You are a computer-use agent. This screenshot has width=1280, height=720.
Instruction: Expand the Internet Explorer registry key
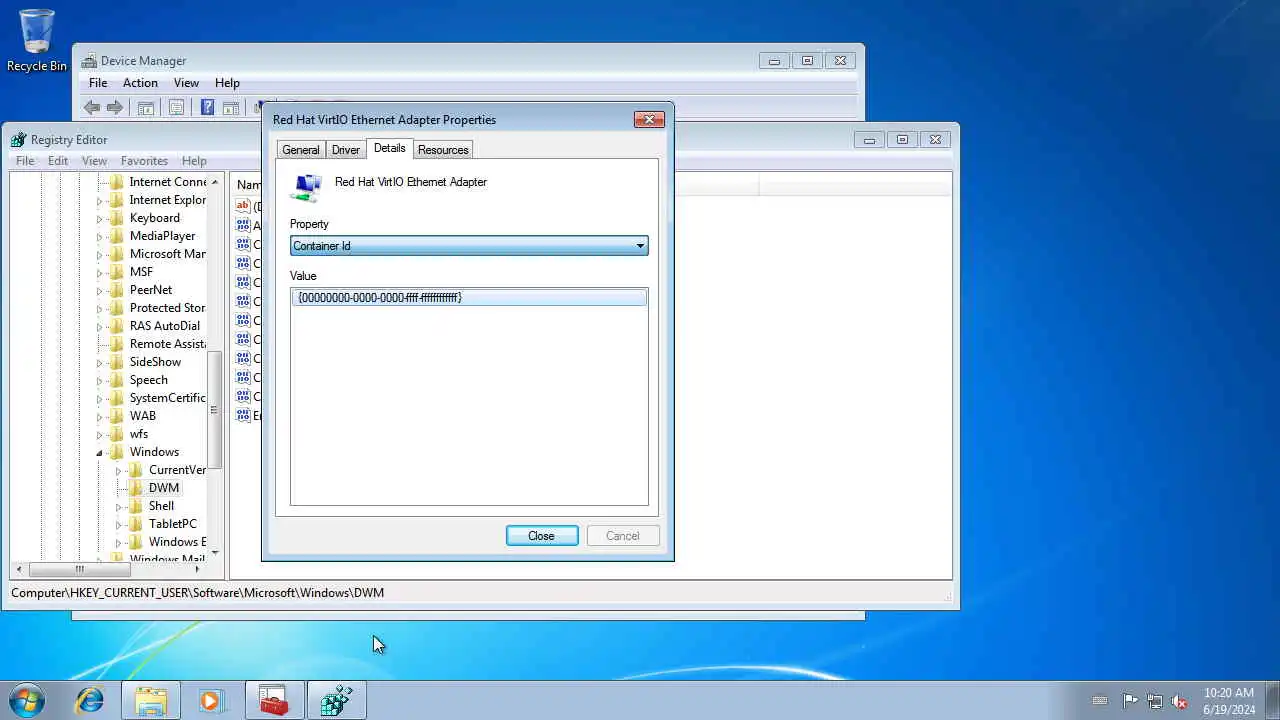[x=99, y=200]
